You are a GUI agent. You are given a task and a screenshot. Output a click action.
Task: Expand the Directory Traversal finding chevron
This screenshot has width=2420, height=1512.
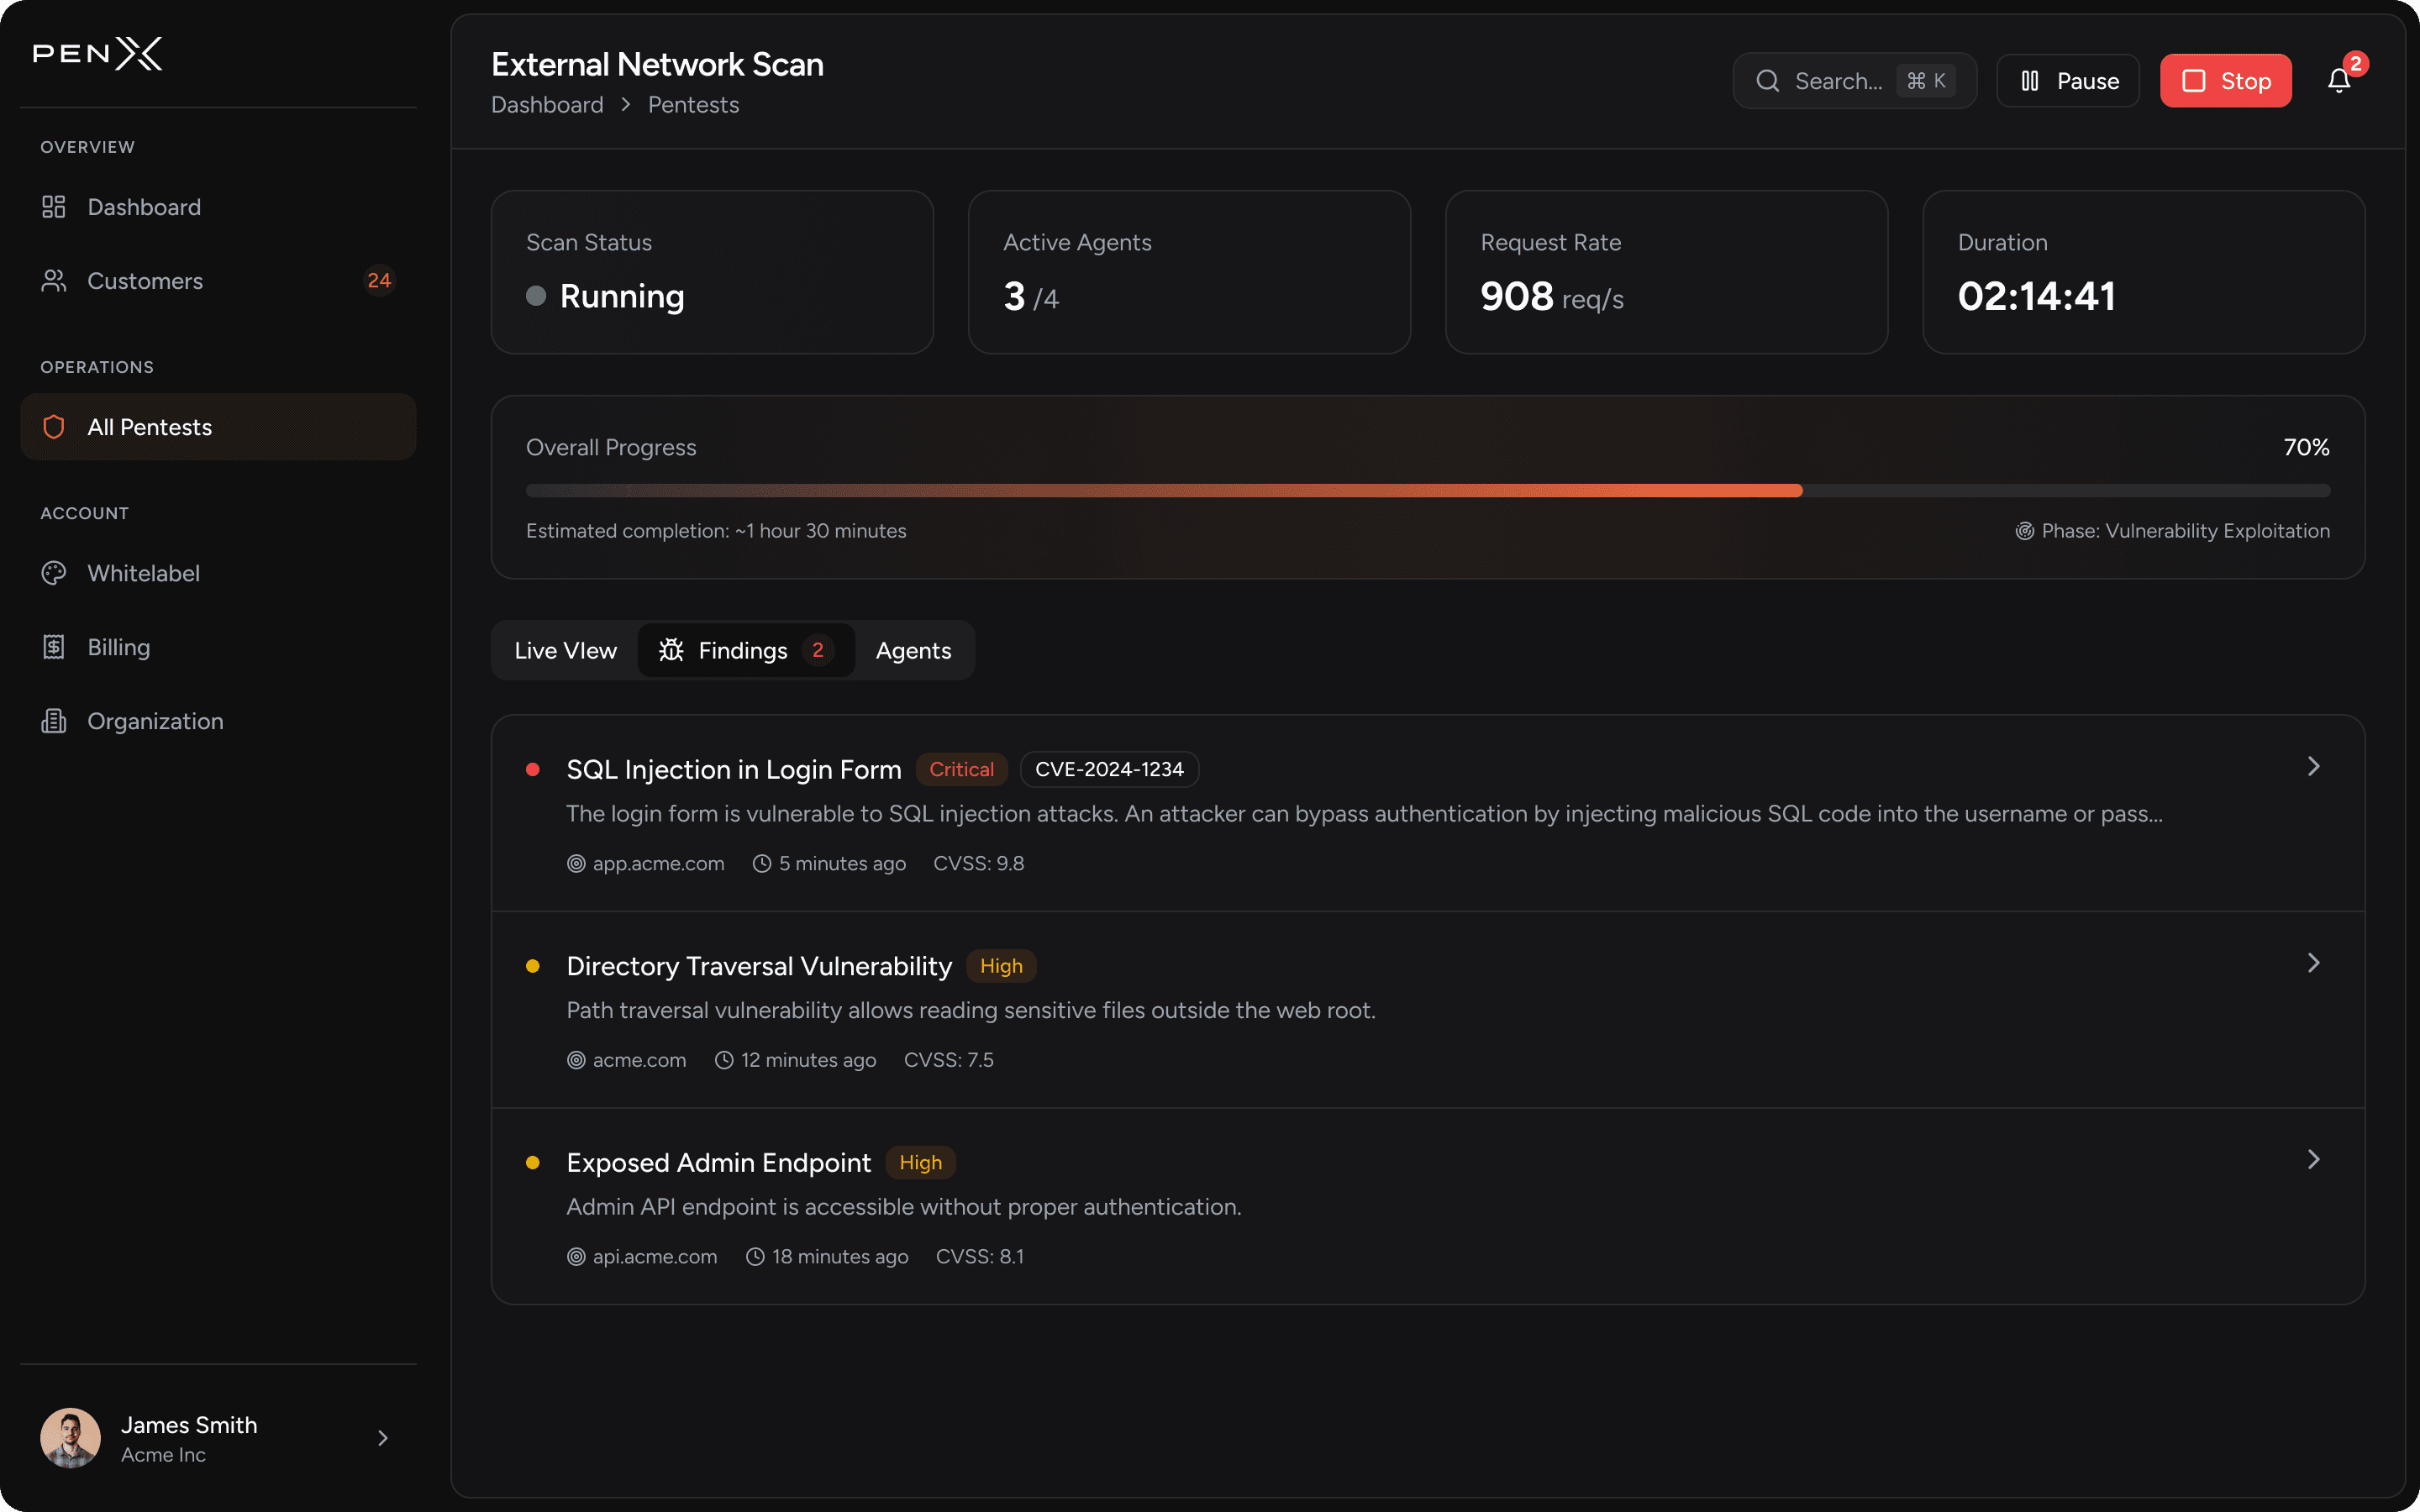point(2313,963)
